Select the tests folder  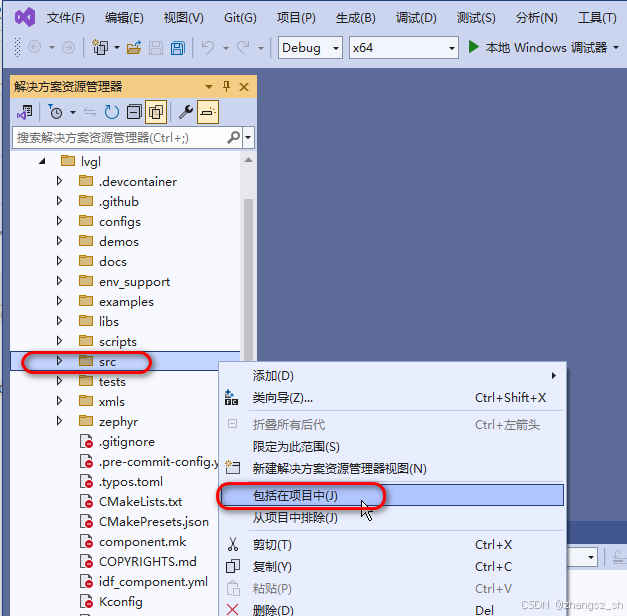112,382
